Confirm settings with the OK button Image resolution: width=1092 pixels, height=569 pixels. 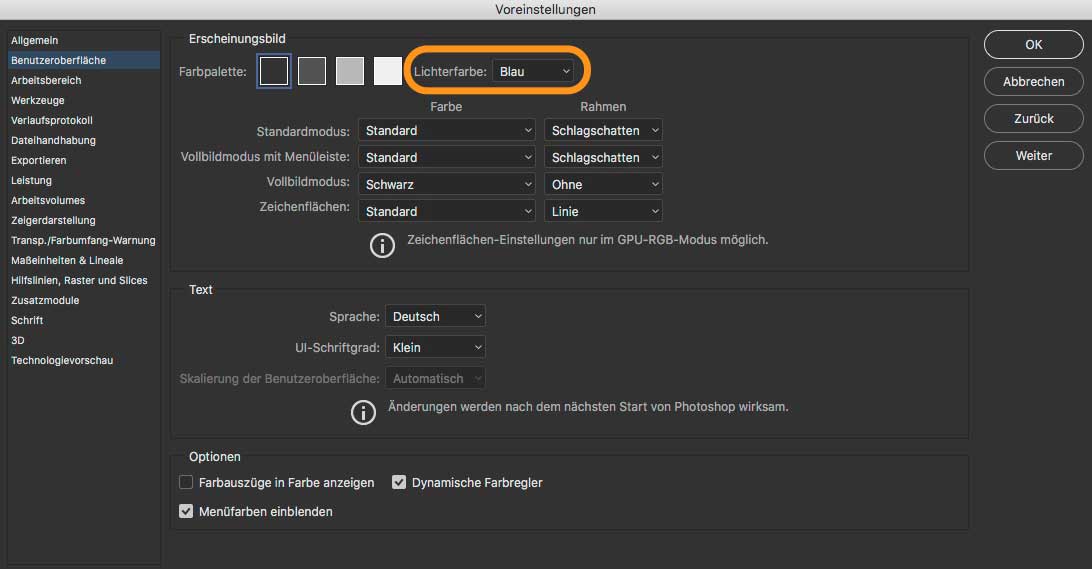click(x=1033, y=45)
